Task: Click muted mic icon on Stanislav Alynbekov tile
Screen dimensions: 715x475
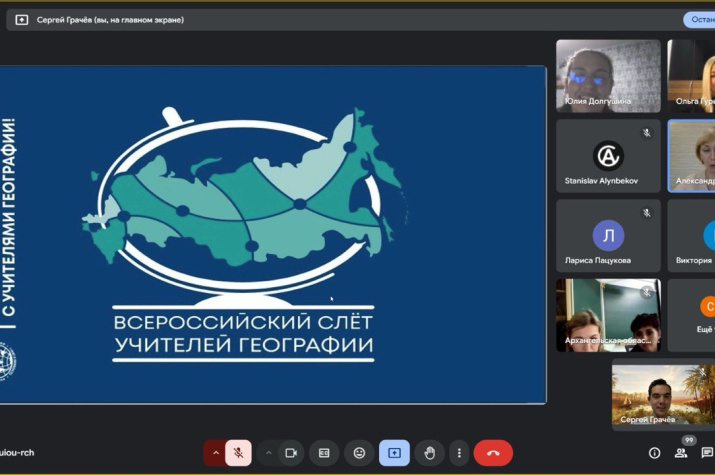Action: [x=647, y=133]
